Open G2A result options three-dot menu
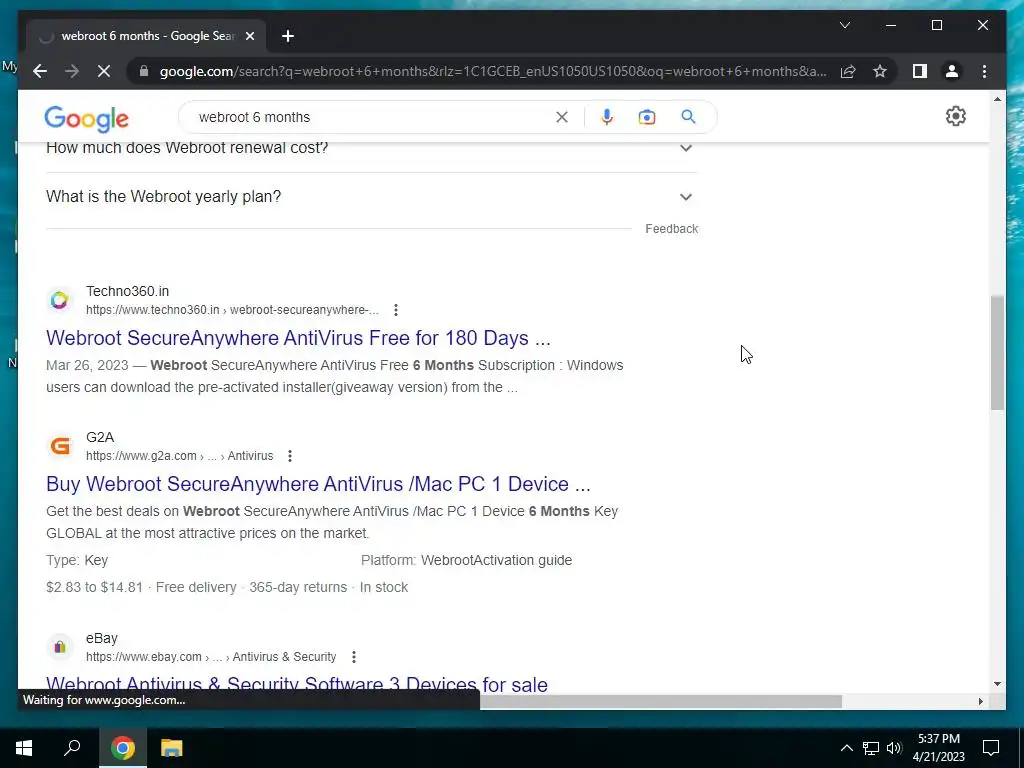Image resolution: width=1024 pixels, height=768 pixels. (x=290, y=456)
